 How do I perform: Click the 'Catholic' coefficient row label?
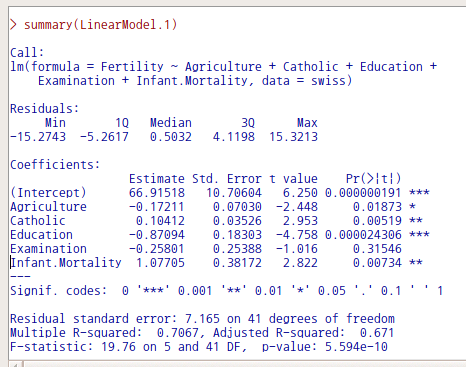38,221
